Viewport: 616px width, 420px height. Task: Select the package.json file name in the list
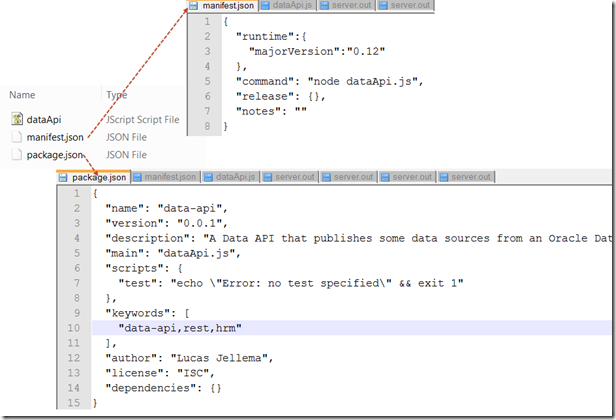pyautogui.click(x=55, y=155)
